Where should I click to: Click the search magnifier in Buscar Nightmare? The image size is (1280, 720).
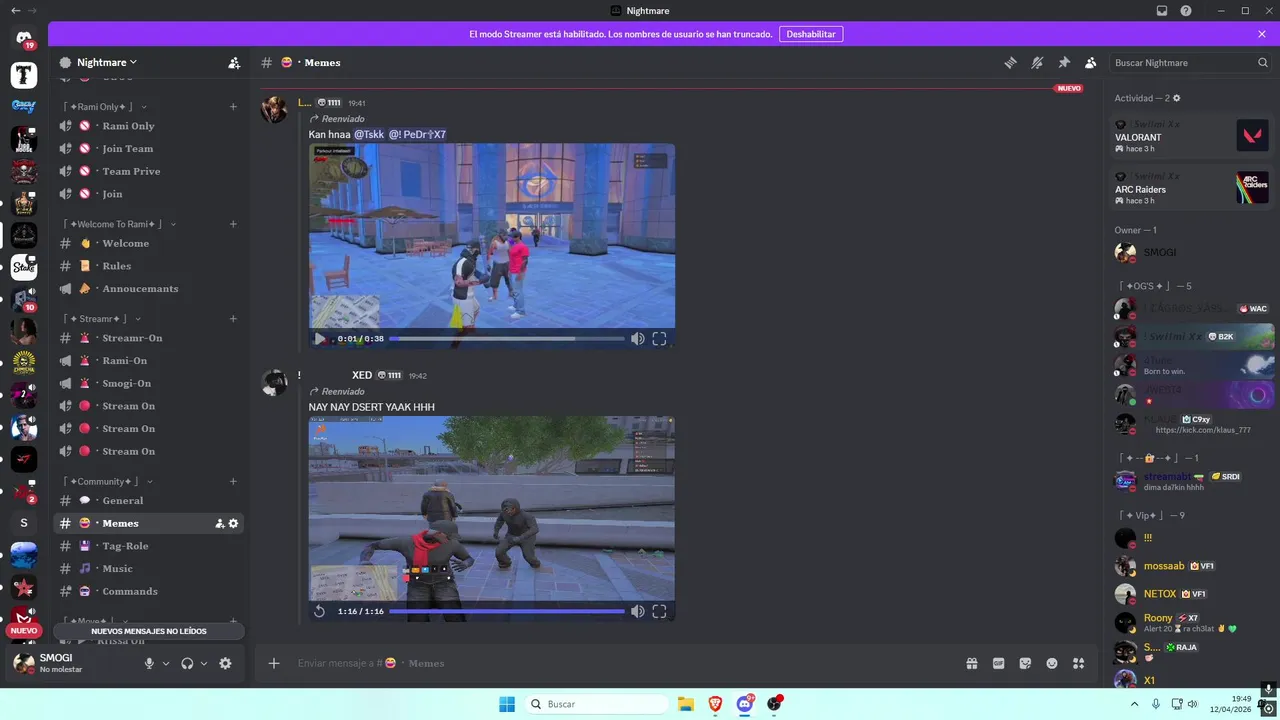click(x=1262, y=62)
